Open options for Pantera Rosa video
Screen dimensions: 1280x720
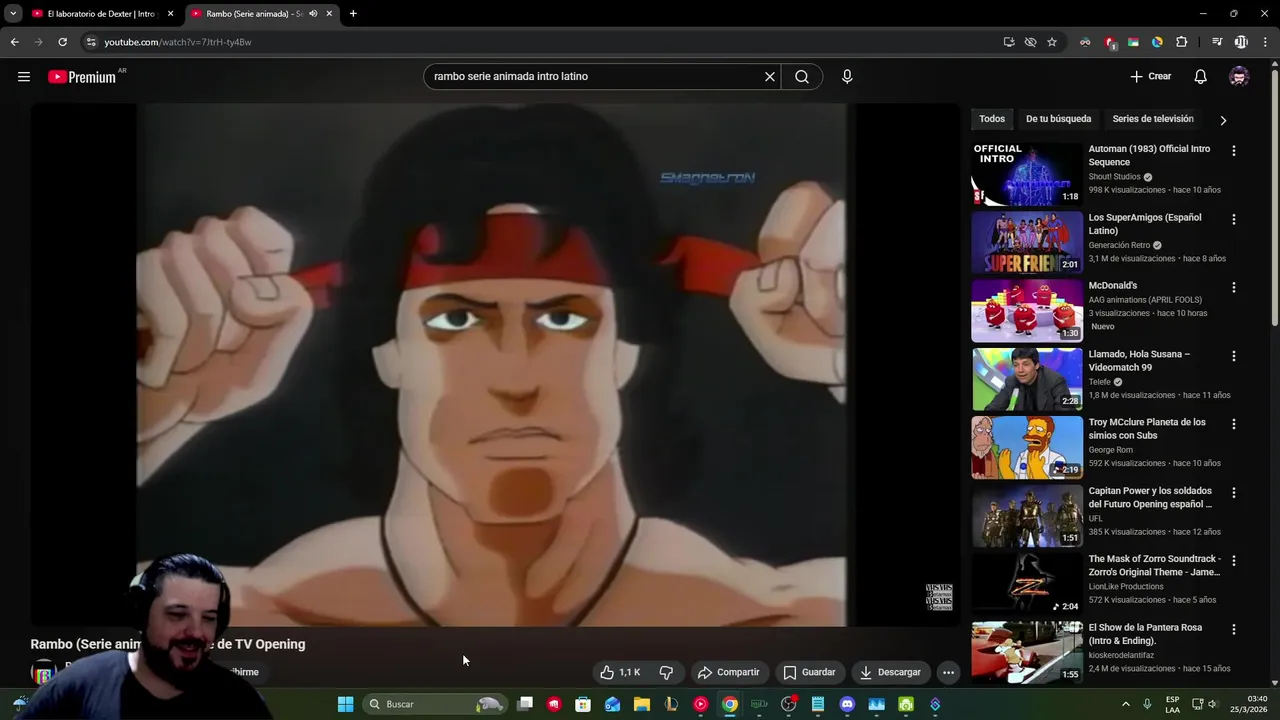point(1233,630)
